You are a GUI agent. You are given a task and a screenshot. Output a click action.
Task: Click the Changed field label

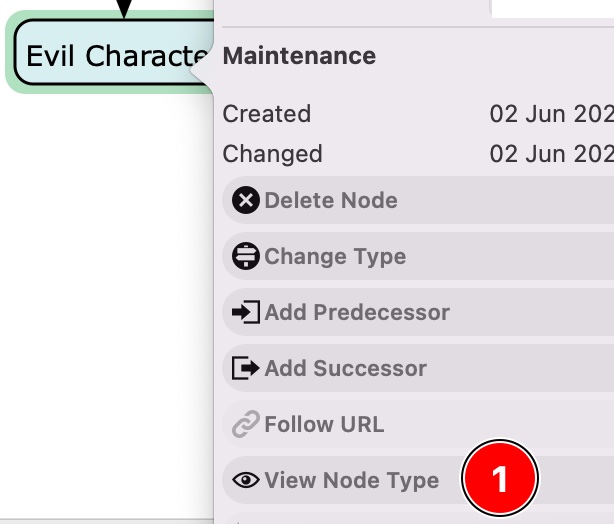272,154
